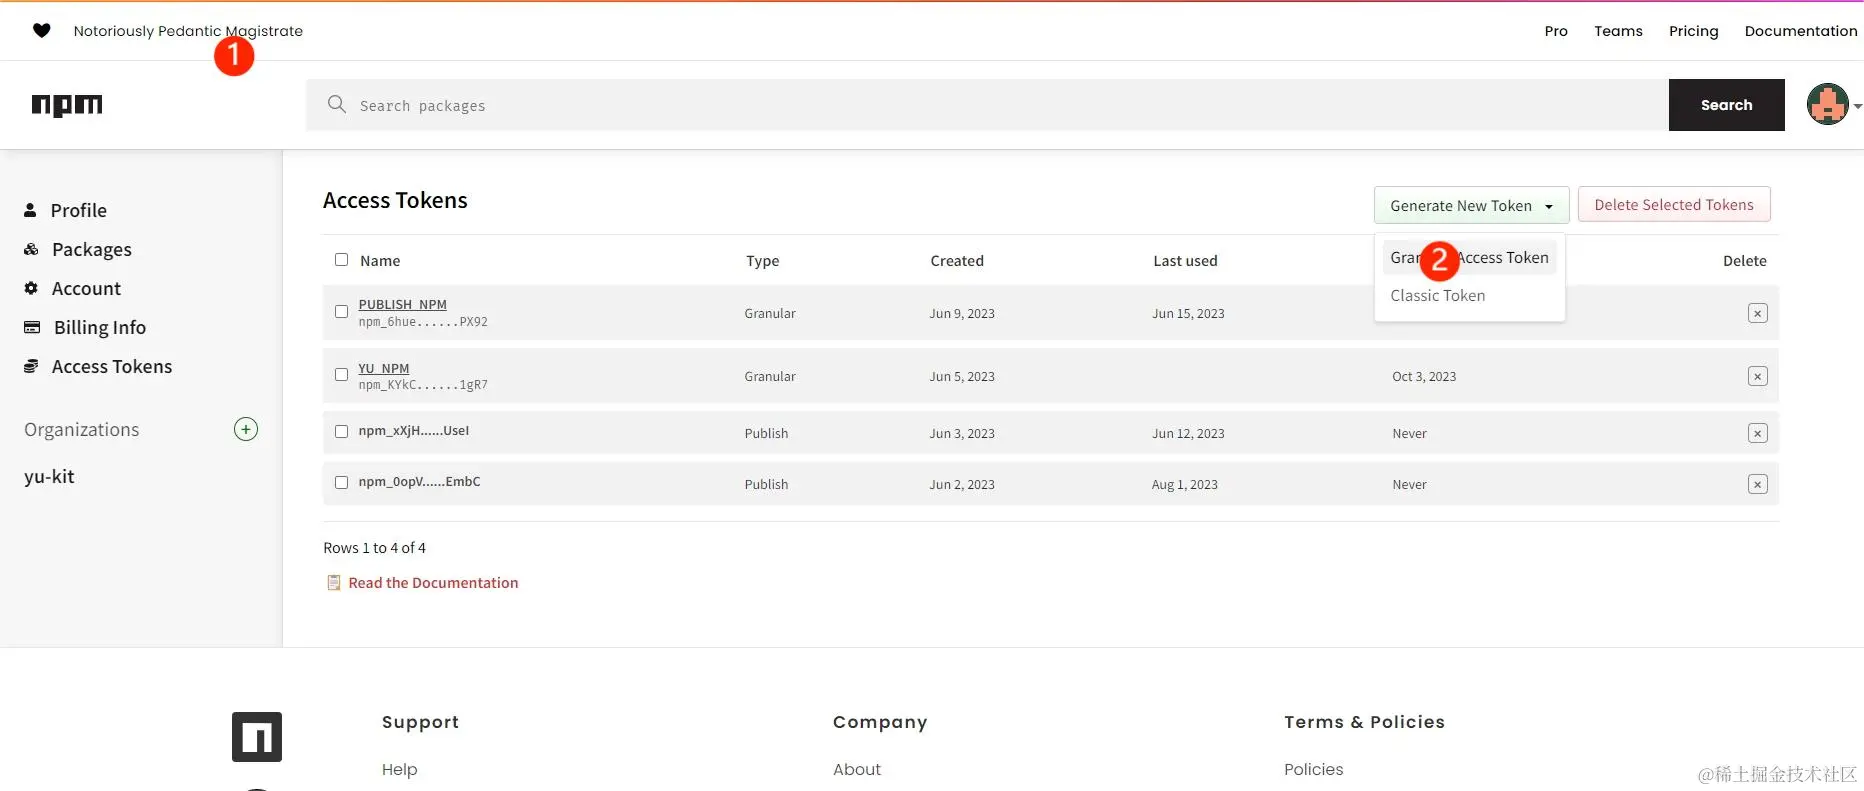The width and height of the screenshot is (1864, 791).
Task: Click the search magnifier icon
Action: pyautogui.click(x=337, y=104)
